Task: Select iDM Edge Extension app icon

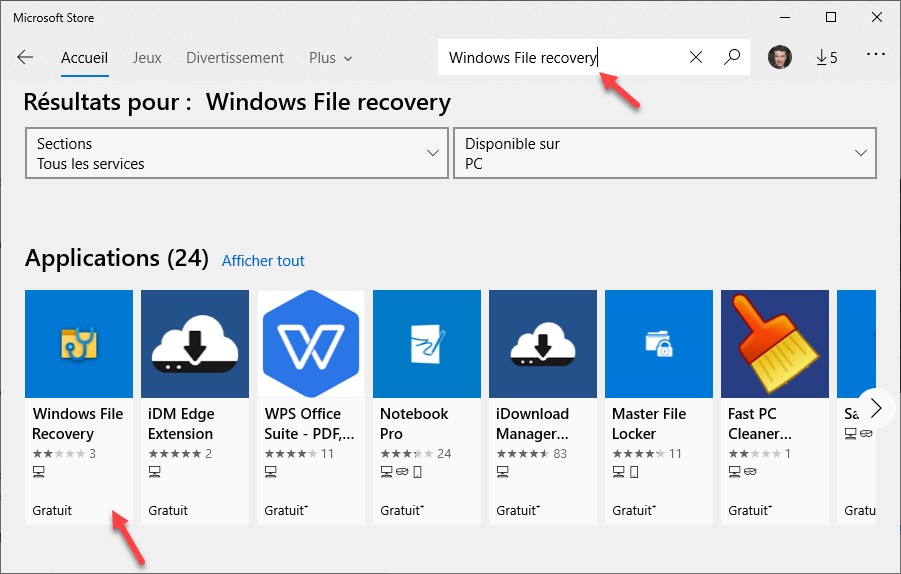Action: tap(195, 344)
